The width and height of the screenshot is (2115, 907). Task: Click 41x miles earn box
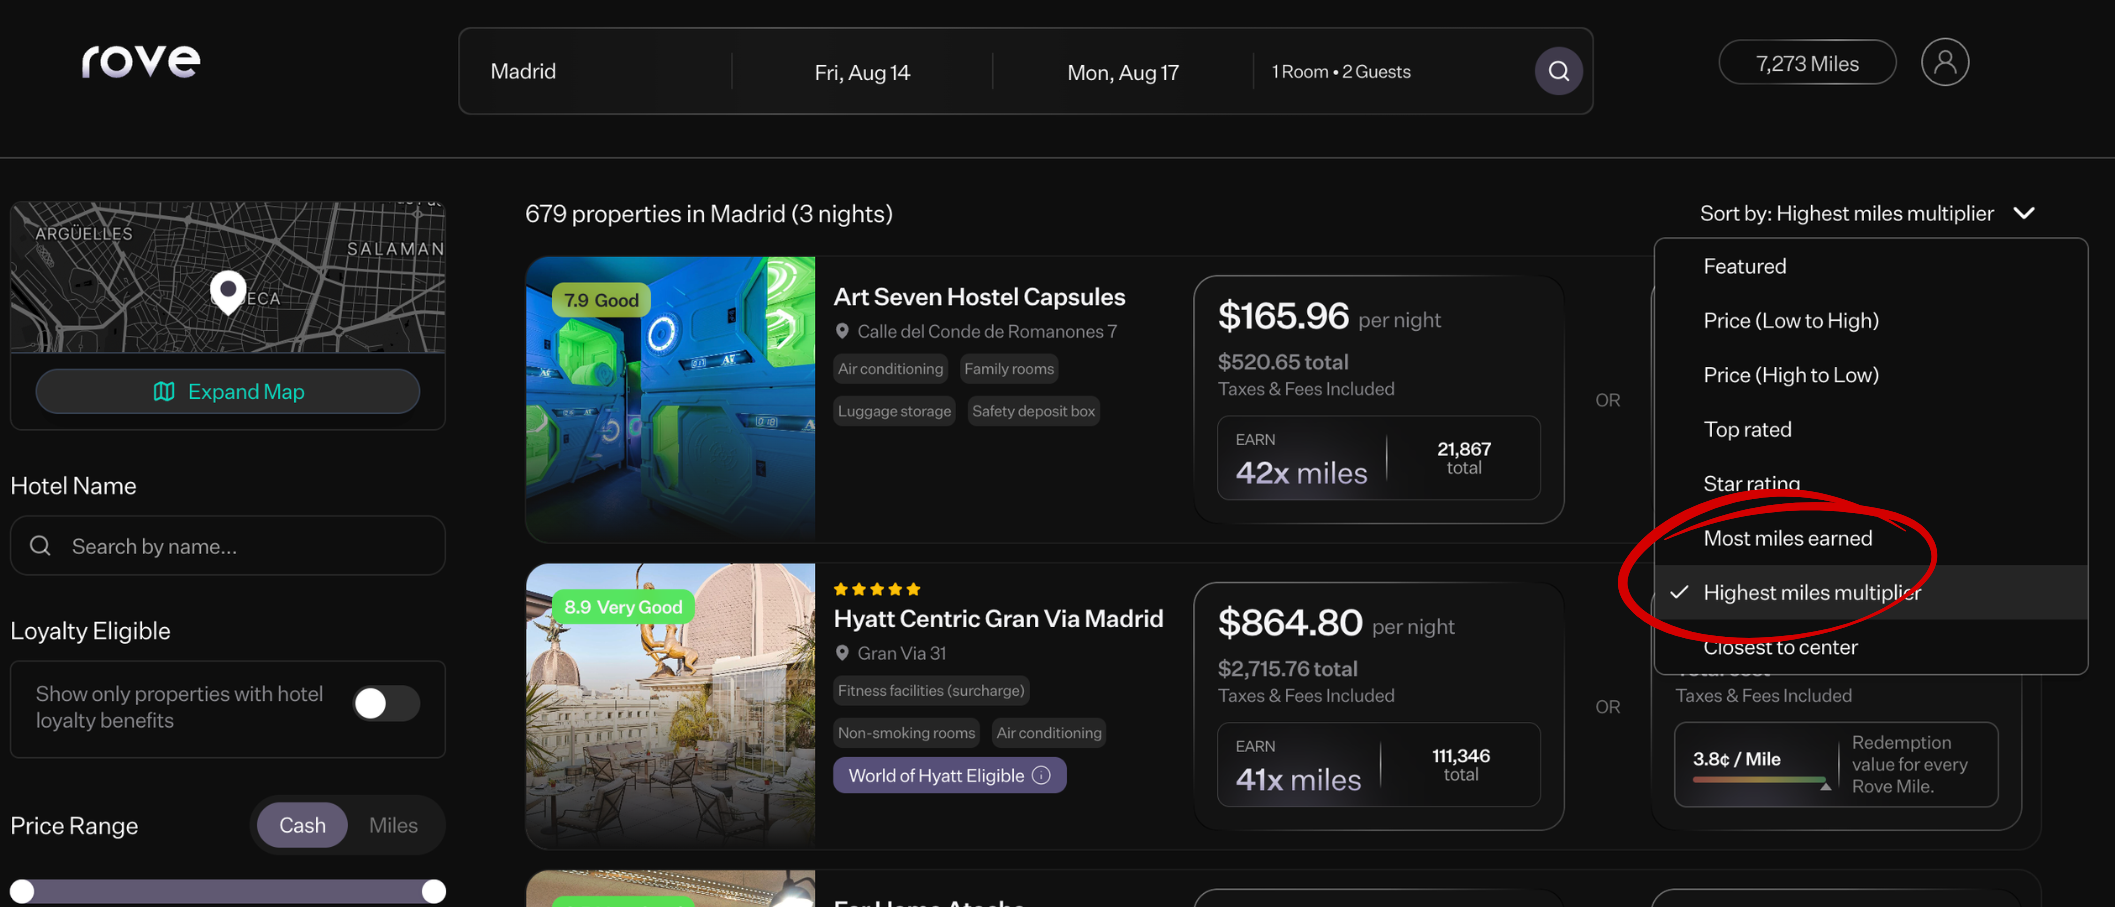coord(1378,765)
